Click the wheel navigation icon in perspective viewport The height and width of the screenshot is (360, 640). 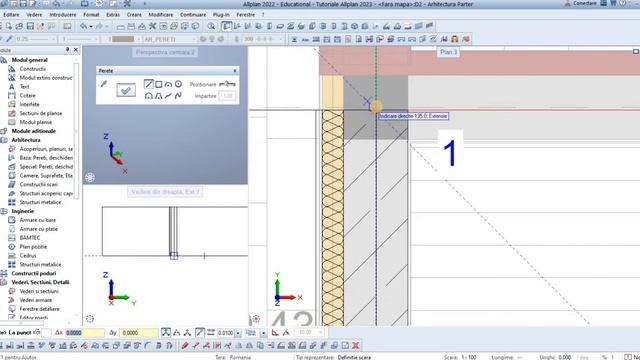click(90, 178)
